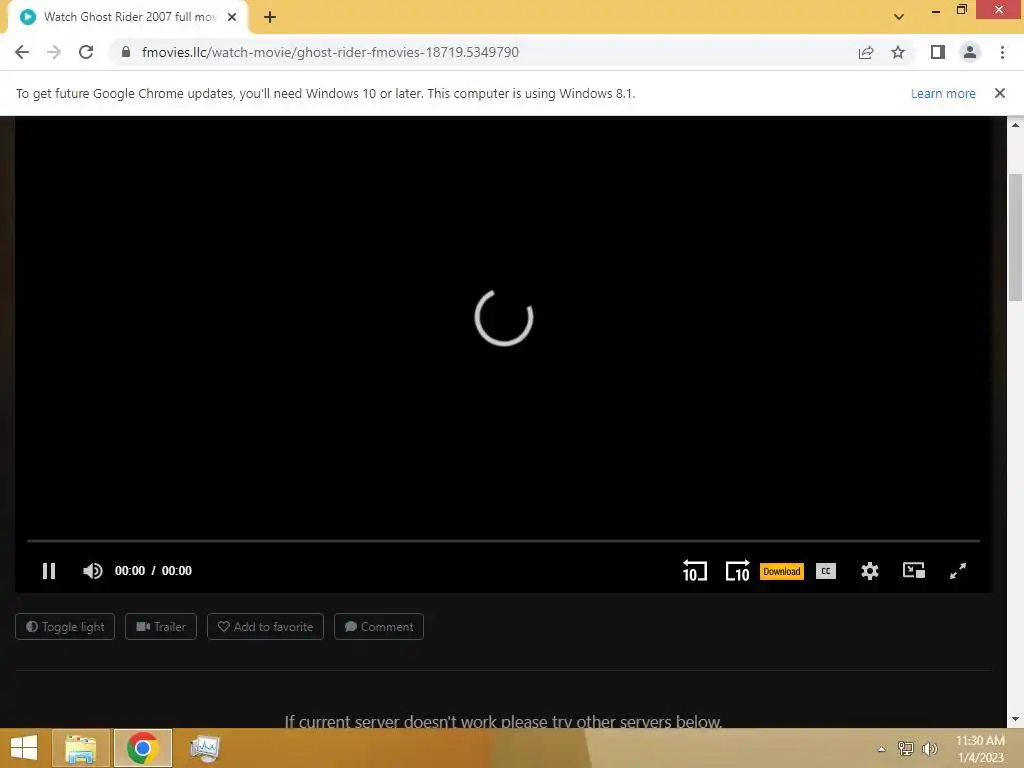The height and width of the screenshot is (768, 1024).
Task: Click scrollbar up arrow
Action: pyautogui.click(x=1016, y=124)
